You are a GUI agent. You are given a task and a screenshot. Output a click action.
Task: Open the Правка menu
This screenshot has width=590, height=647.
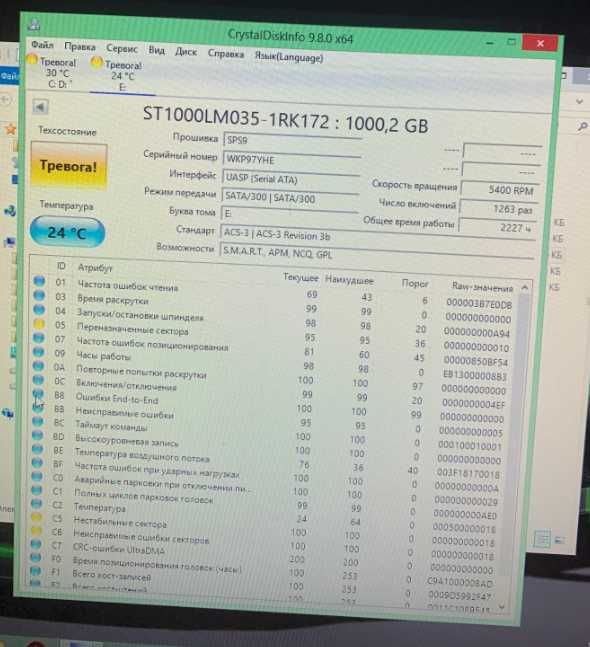pos(80,47)
